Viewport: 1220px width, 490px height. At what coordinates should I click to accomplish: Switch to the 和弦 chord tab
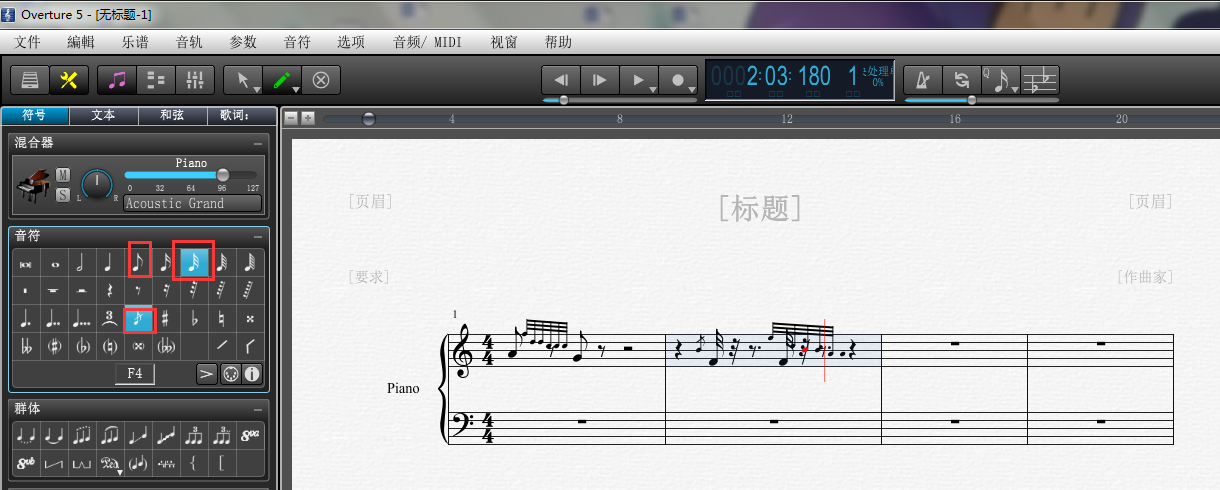pos(172,115)
